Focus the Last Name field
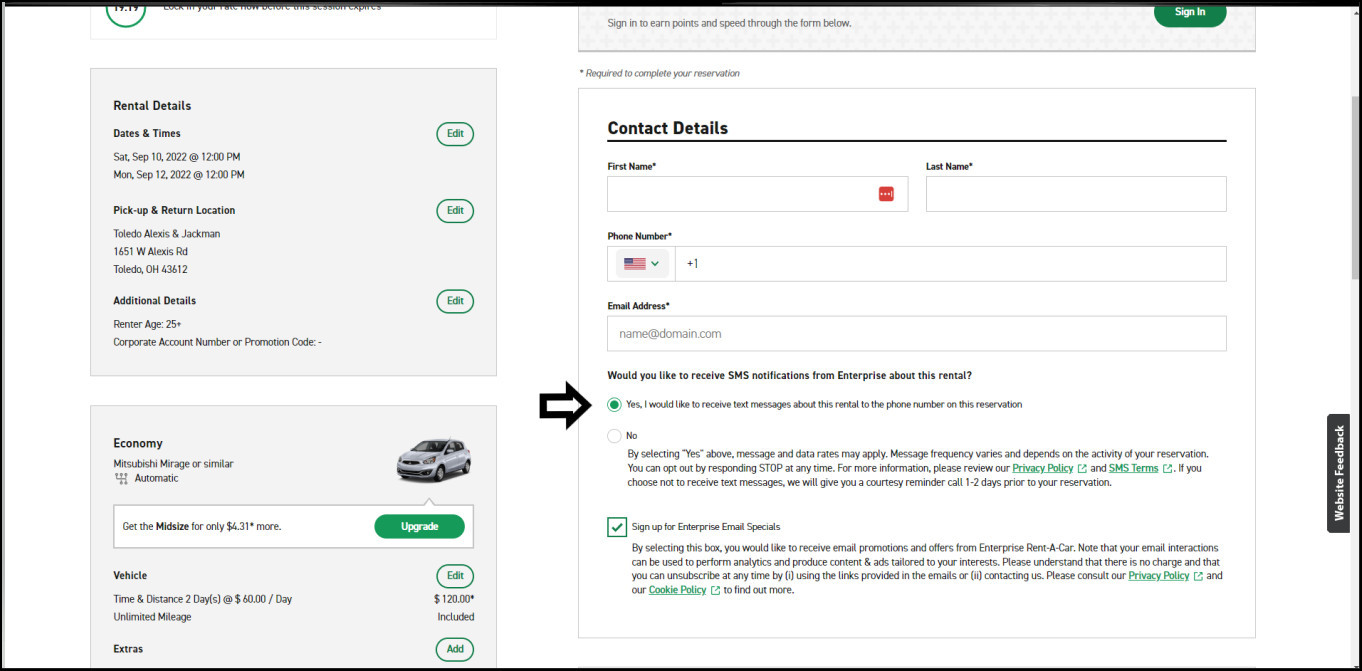This screenshot has height=671, width=1362. pyautogui.click(x=1076, y=194)
